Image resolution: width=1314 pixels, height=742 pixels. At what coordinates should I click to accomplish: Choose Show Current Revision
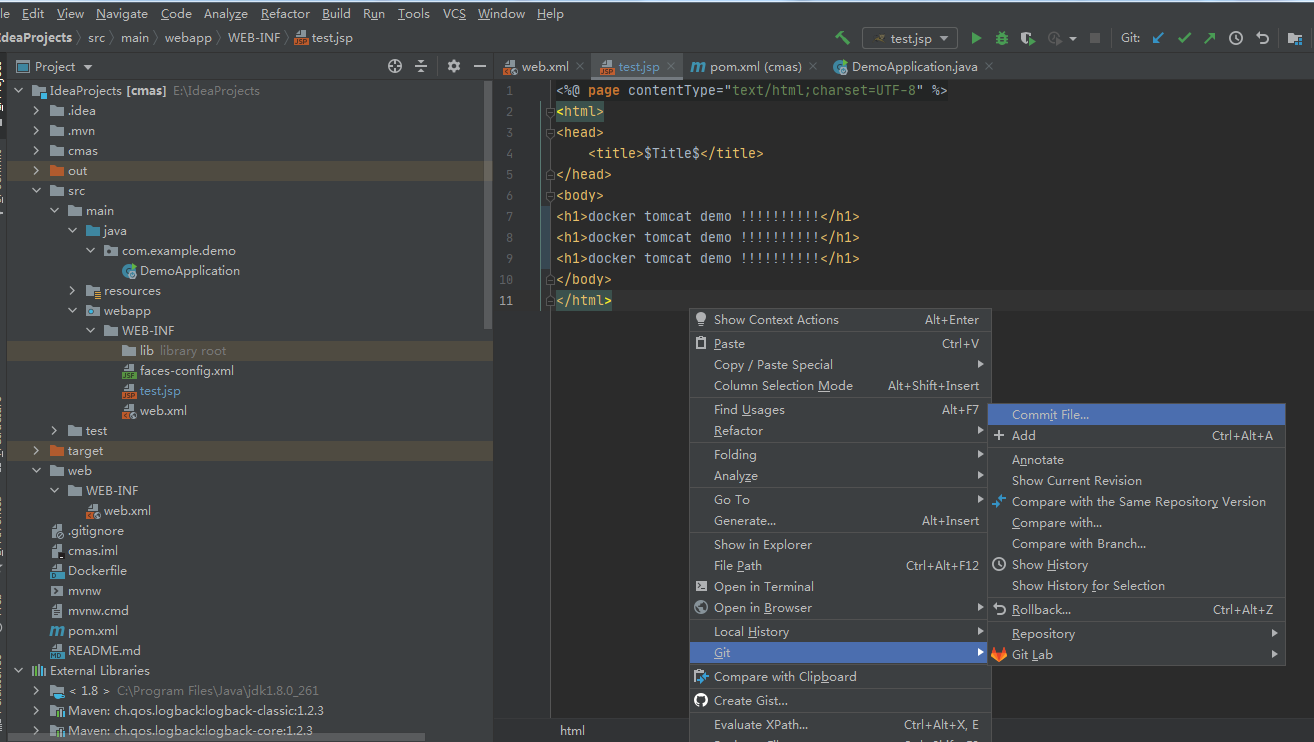(x=1136, y=480)
